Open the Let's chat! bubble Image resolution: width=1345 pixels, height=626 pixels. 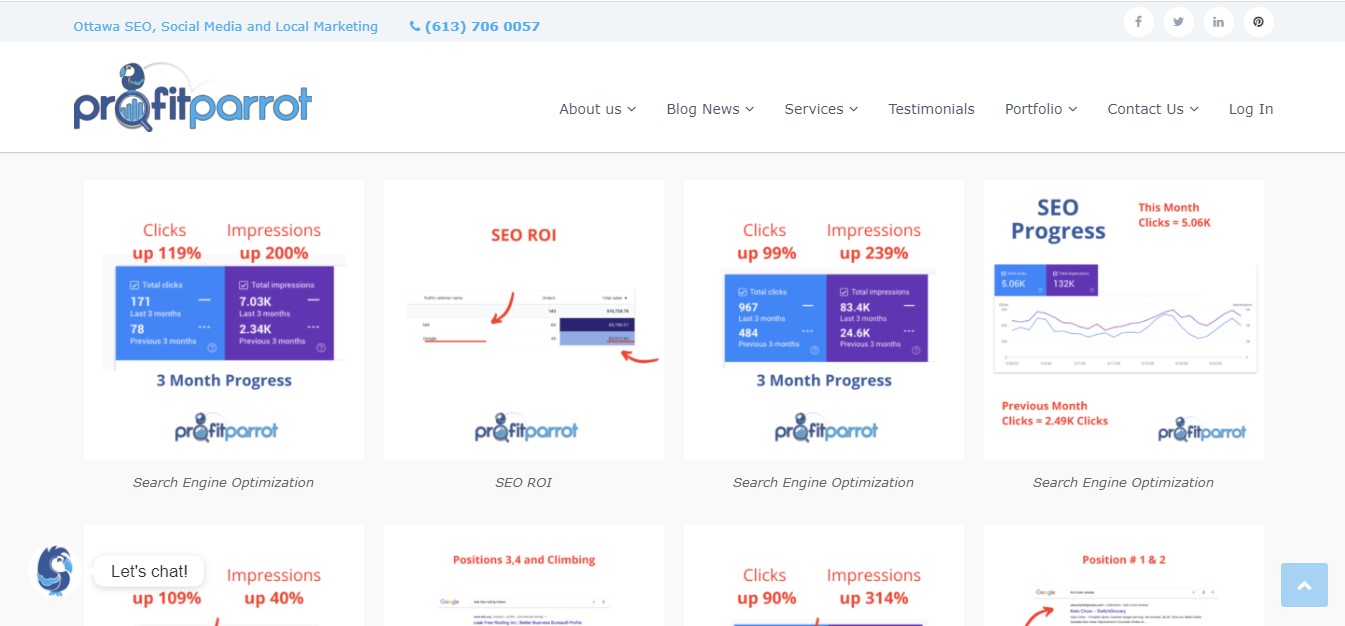pos(149,571)
